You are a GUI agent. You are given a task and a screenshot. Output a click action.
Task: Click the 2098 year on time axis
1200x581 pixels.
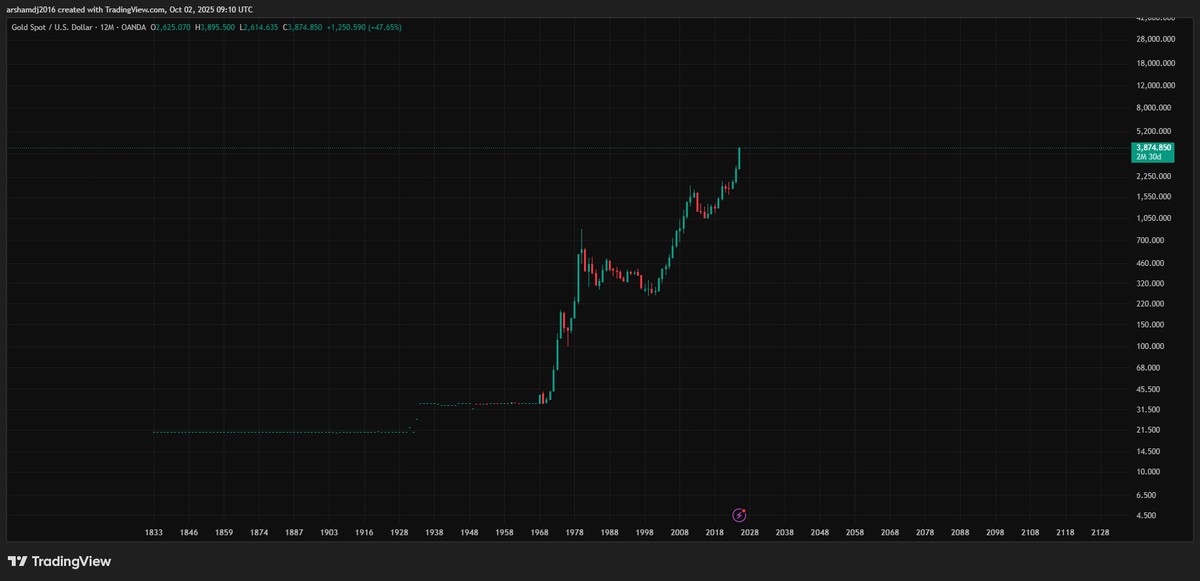(x=994, y=534)
